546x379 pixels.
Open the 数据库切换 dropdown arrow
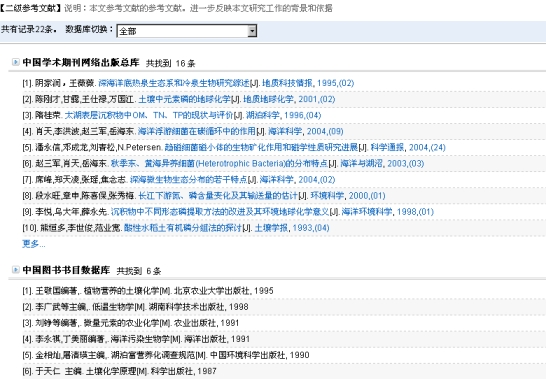252,31
